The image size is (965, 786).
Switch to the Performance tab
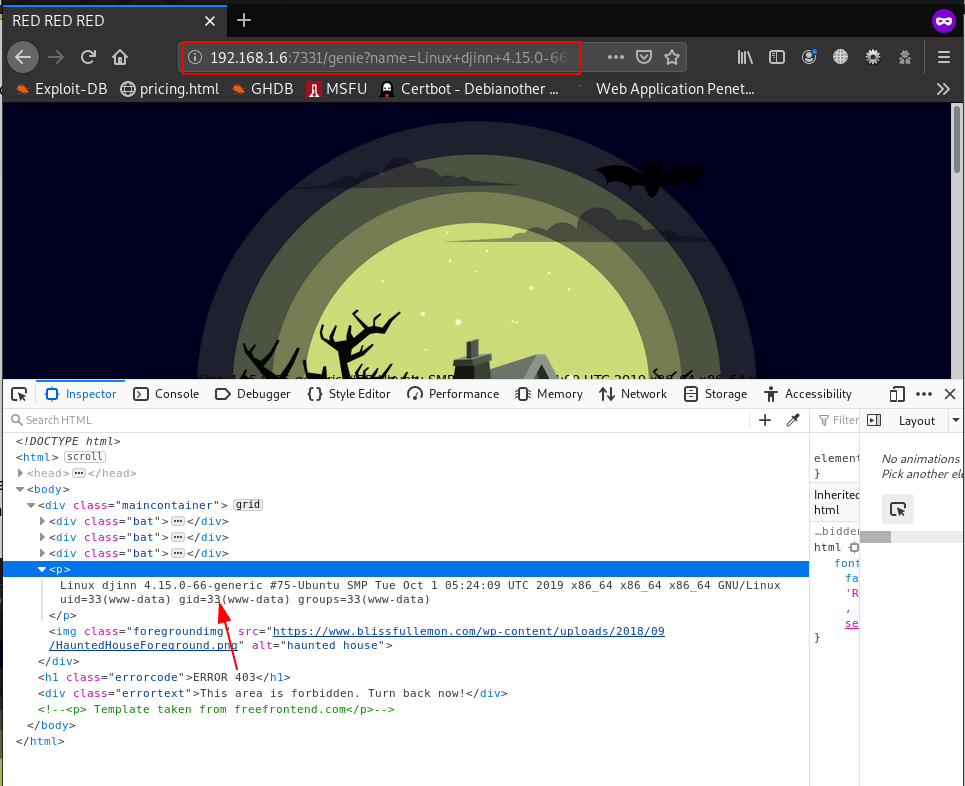pyautogui.click(x=453, y=394)
